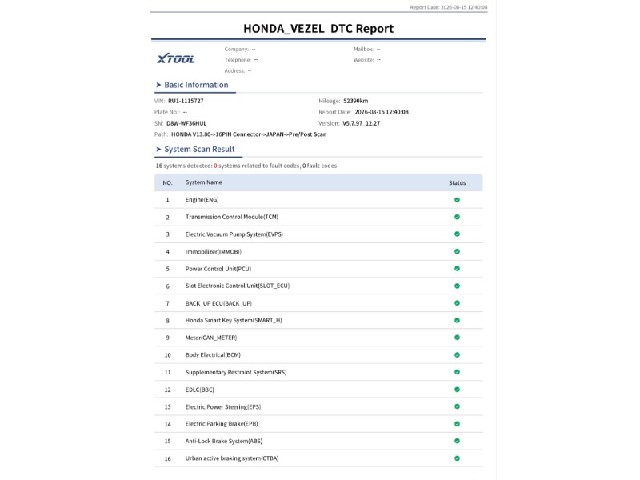Select Honda Smart Key System(SMART_IK) text
This screenshot has width=640, height=480.
[x=233, y=320]
